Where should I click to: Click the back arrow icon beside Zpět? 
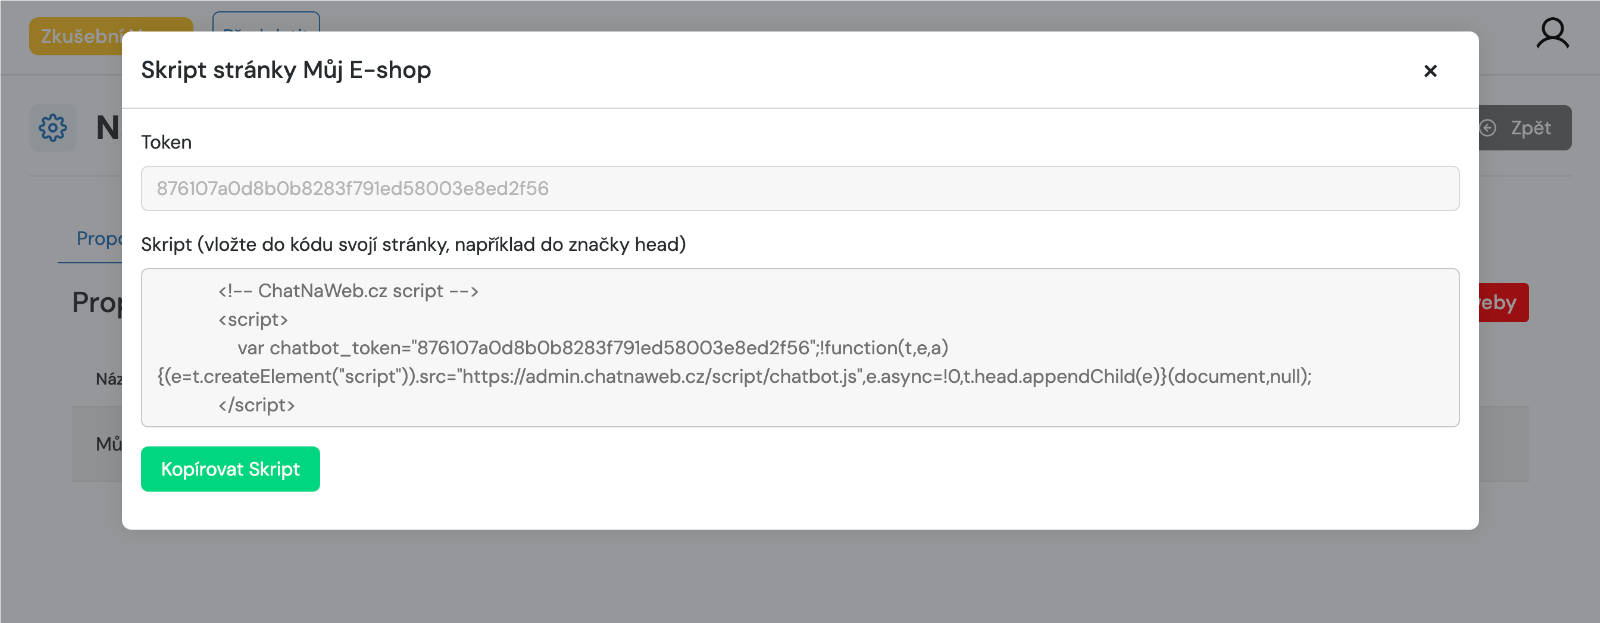pyautogui.click(x=1488, y=128)
